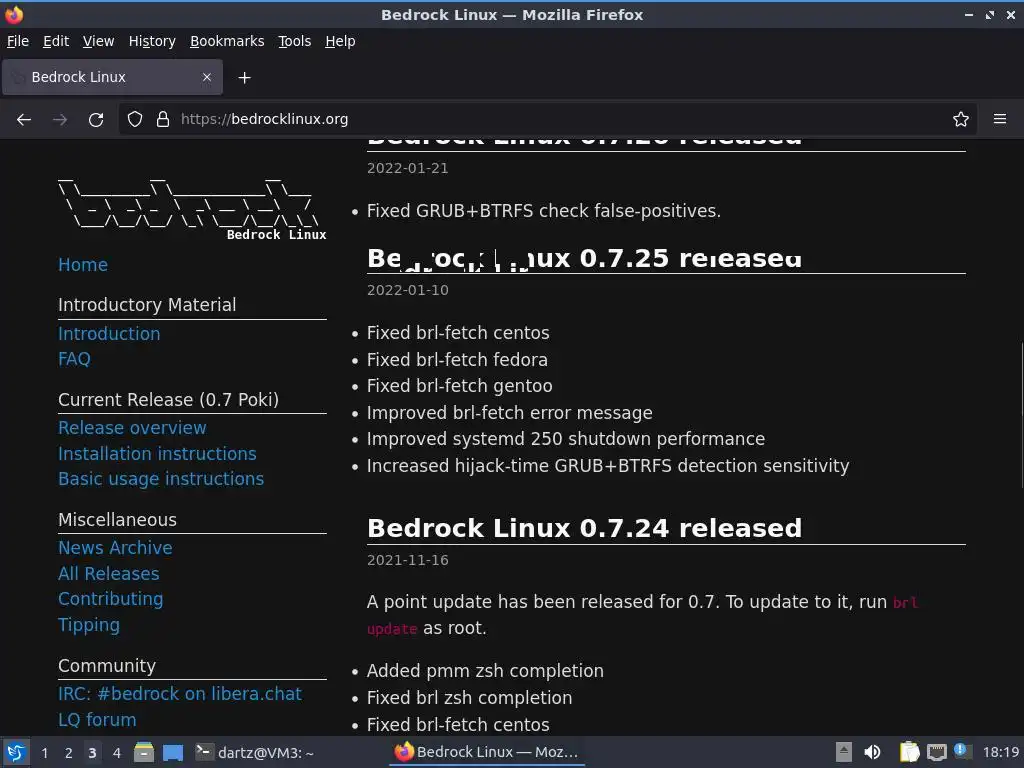
Task: Click the 'Bedrock Linux 0.7.24 released' heading
Action: pyautogui.click(x=584, y=528)
